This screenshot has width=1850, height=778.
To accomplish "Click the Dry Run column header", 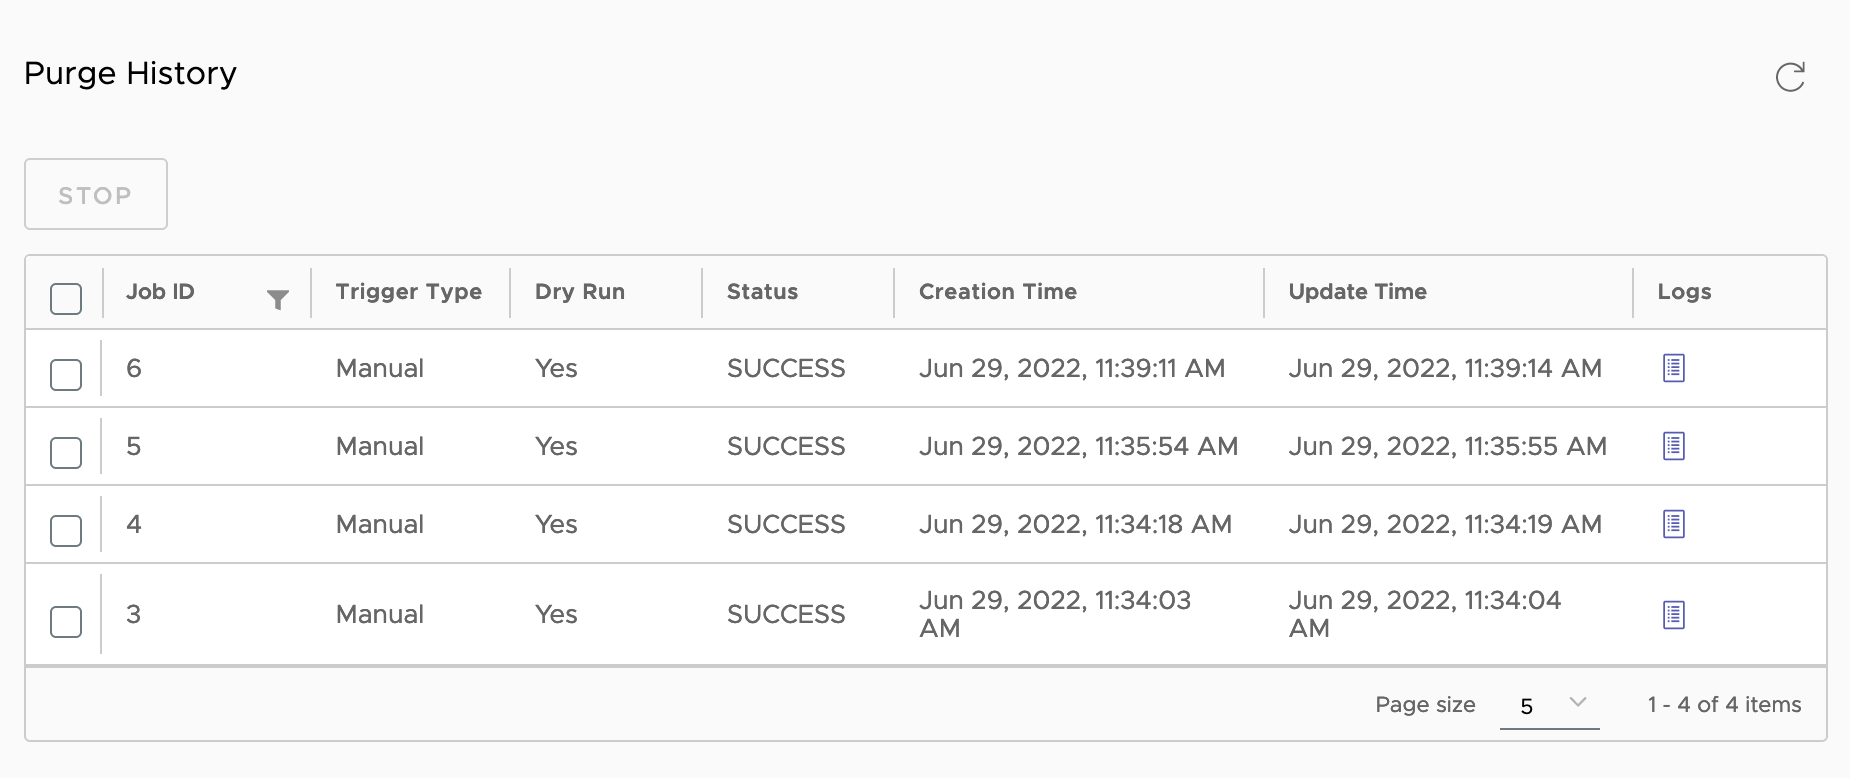I will coord(580,292).
